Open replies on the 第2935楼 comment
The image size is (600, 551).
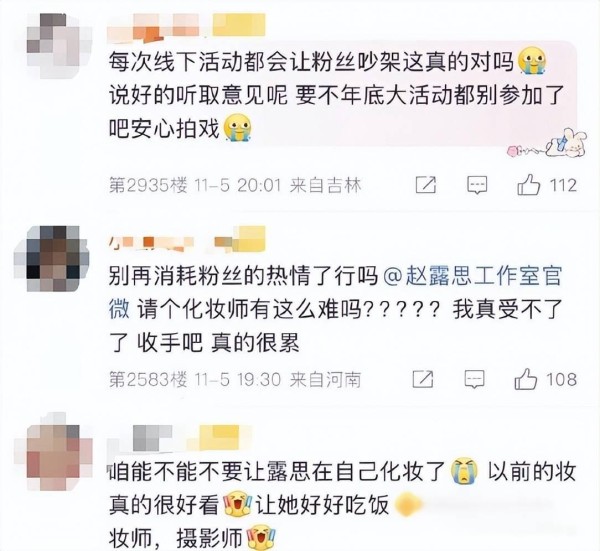point(477,185)
